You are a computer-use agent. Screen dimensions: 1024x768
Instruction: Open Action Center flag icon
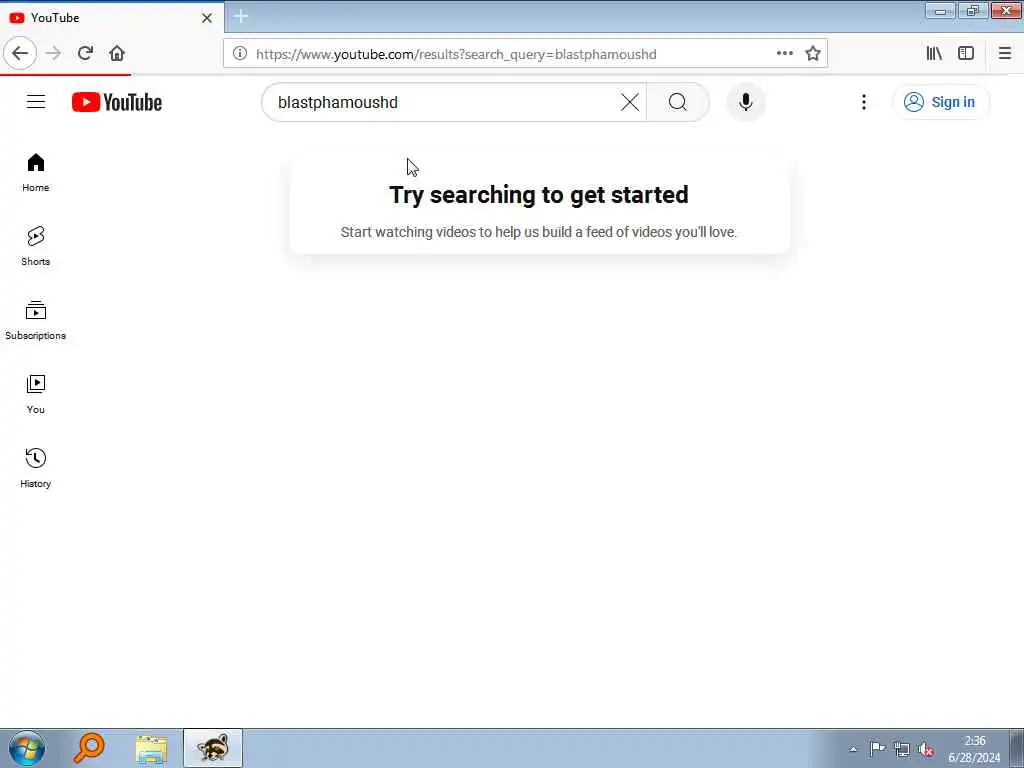pos(877,749)
